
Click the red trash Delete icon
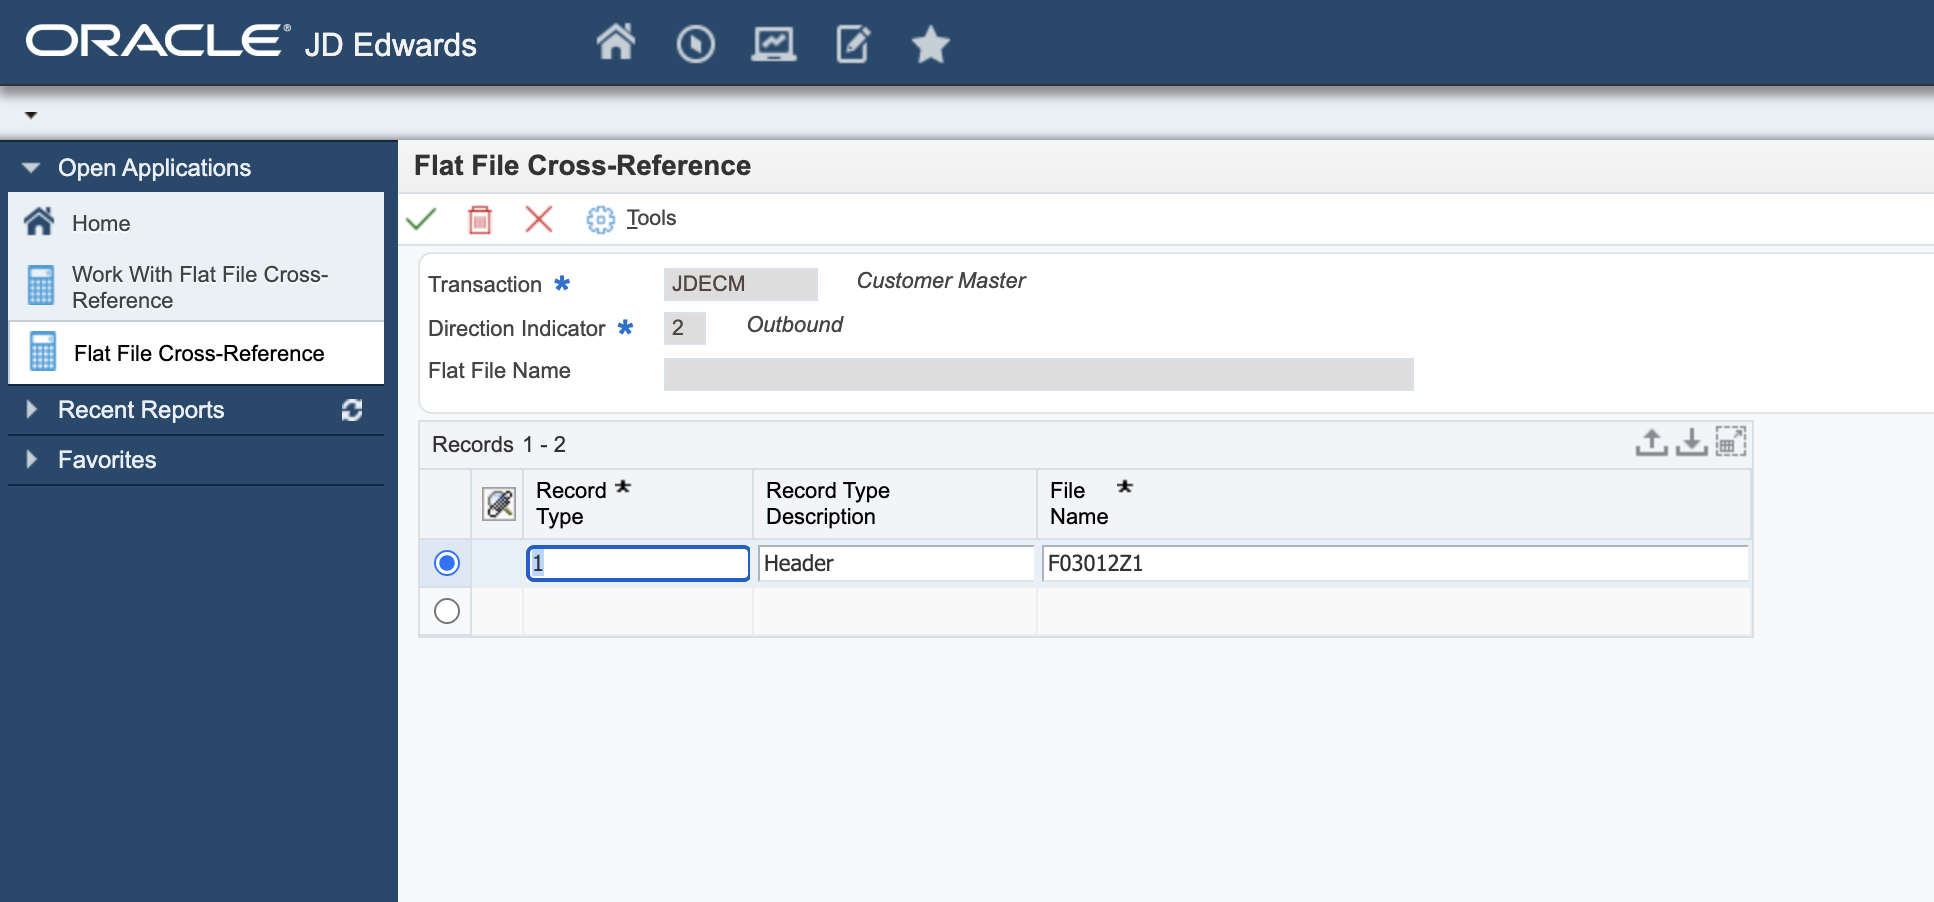[x=480, y=219]
